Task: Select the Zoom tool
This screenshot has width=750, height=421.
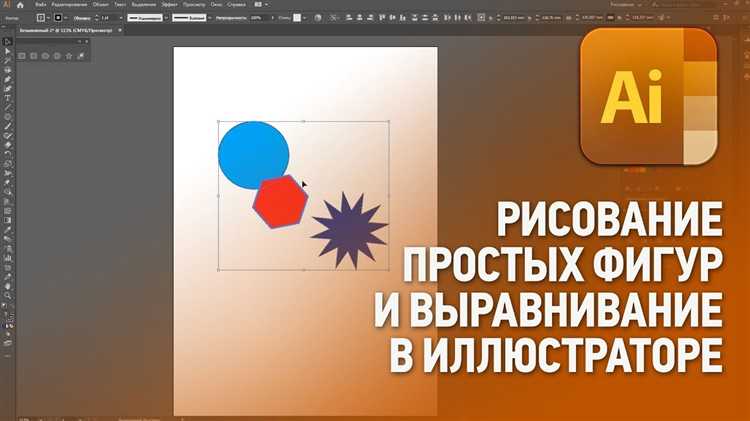Action: [7, 295]
